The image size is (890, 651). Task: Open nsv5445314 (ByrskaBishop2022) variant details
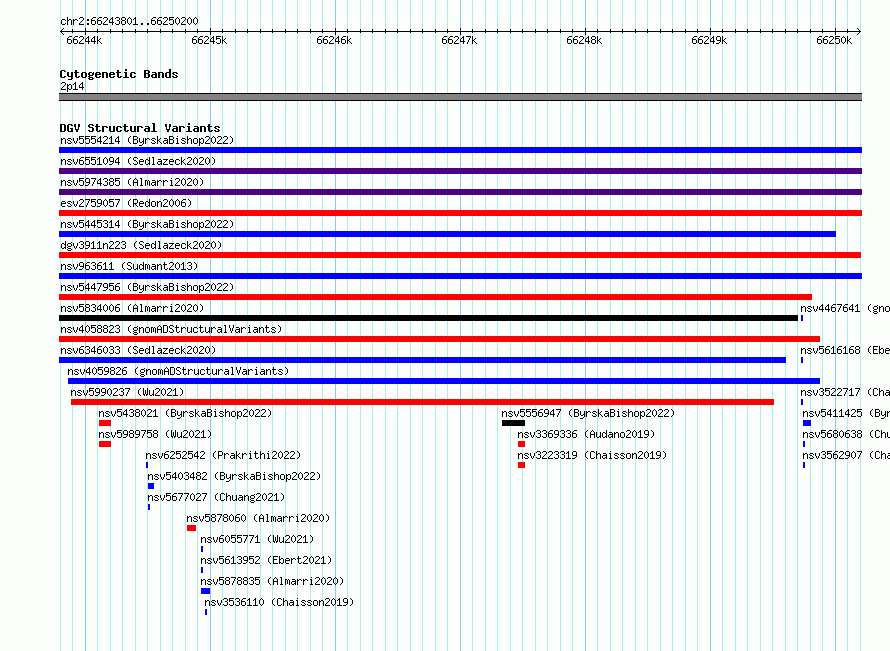coord(147,224)
